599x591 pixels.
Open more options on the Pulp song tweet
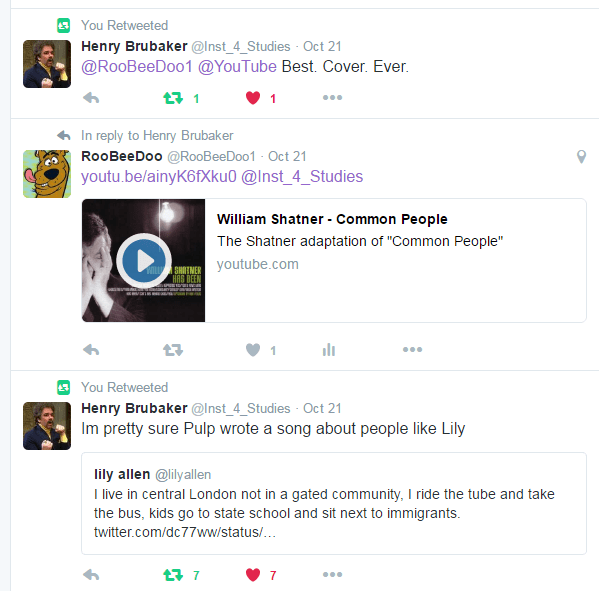click(x=332, y=575)
